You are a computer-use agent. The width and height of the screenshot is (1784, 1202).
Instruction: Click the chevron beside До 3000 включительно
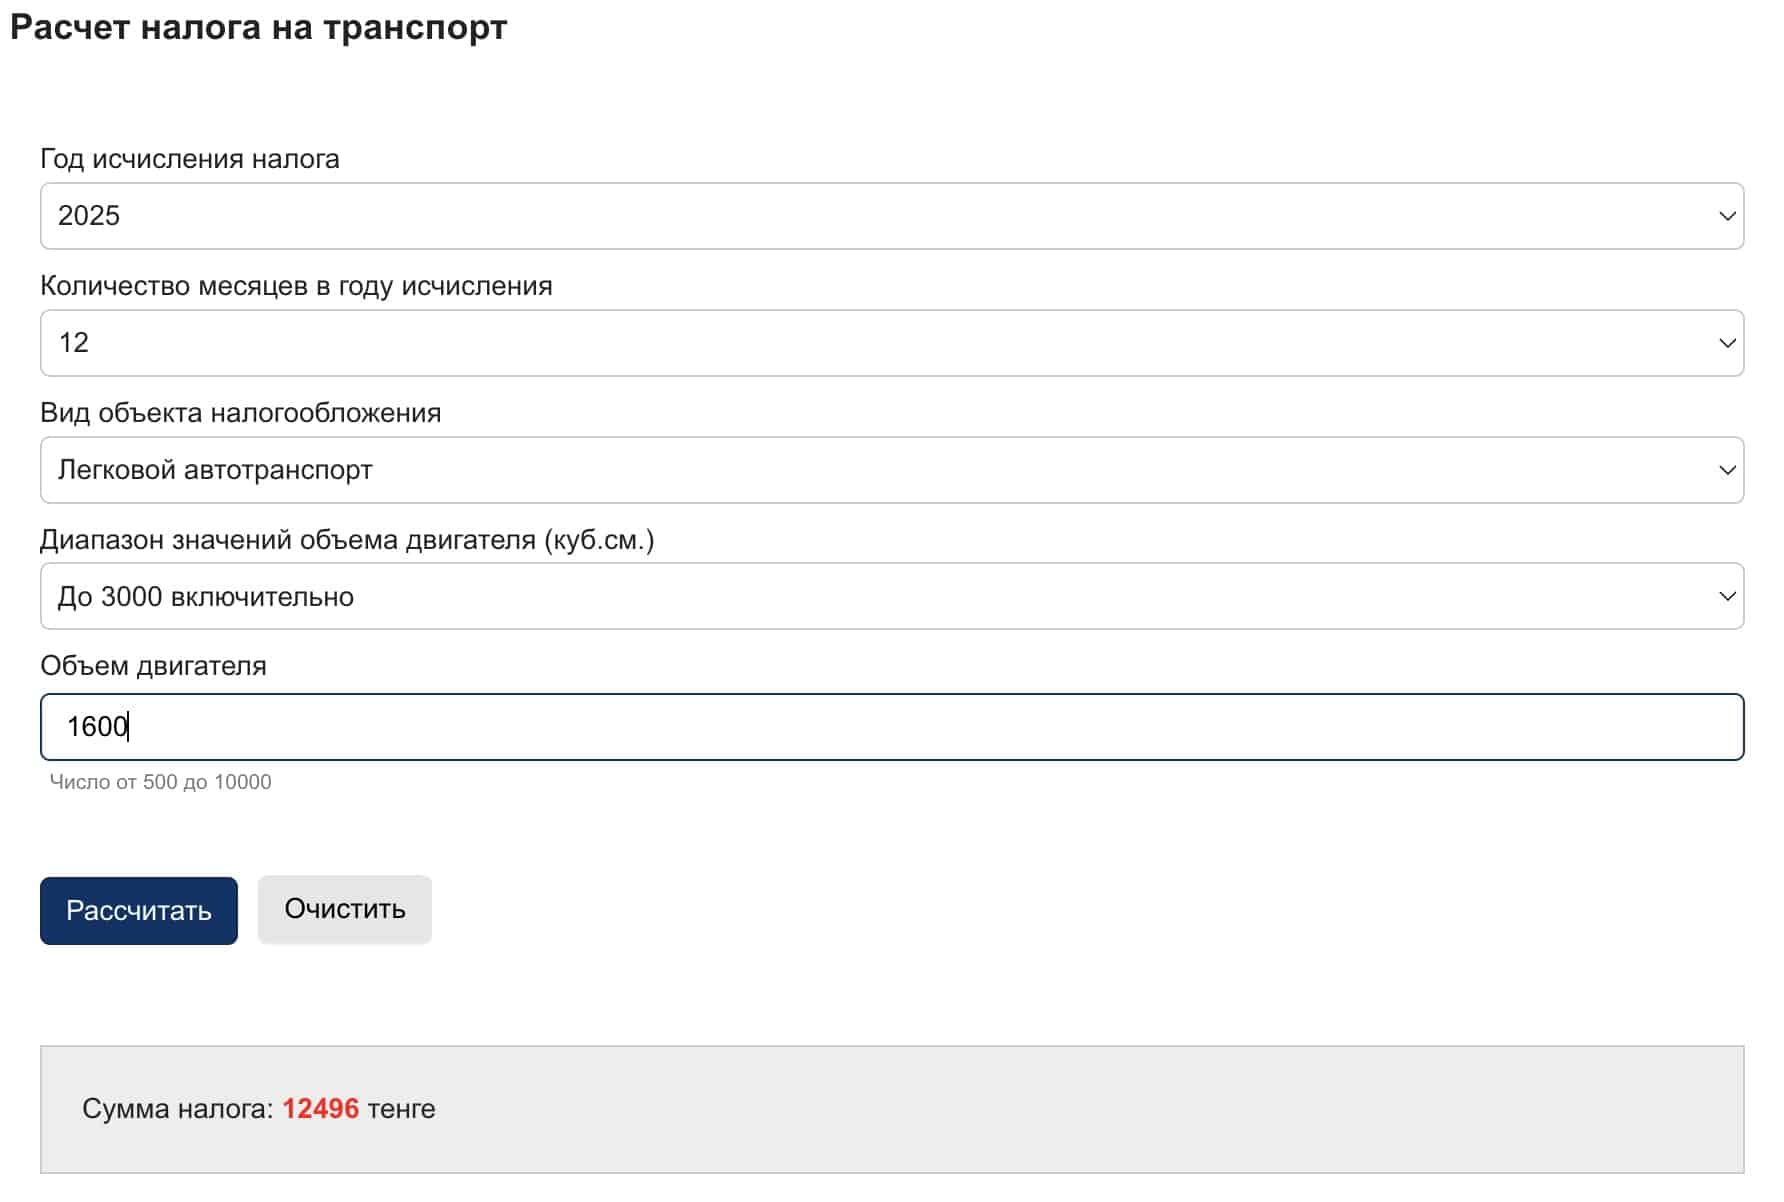pyautogui.click(x=1726, y=596)
